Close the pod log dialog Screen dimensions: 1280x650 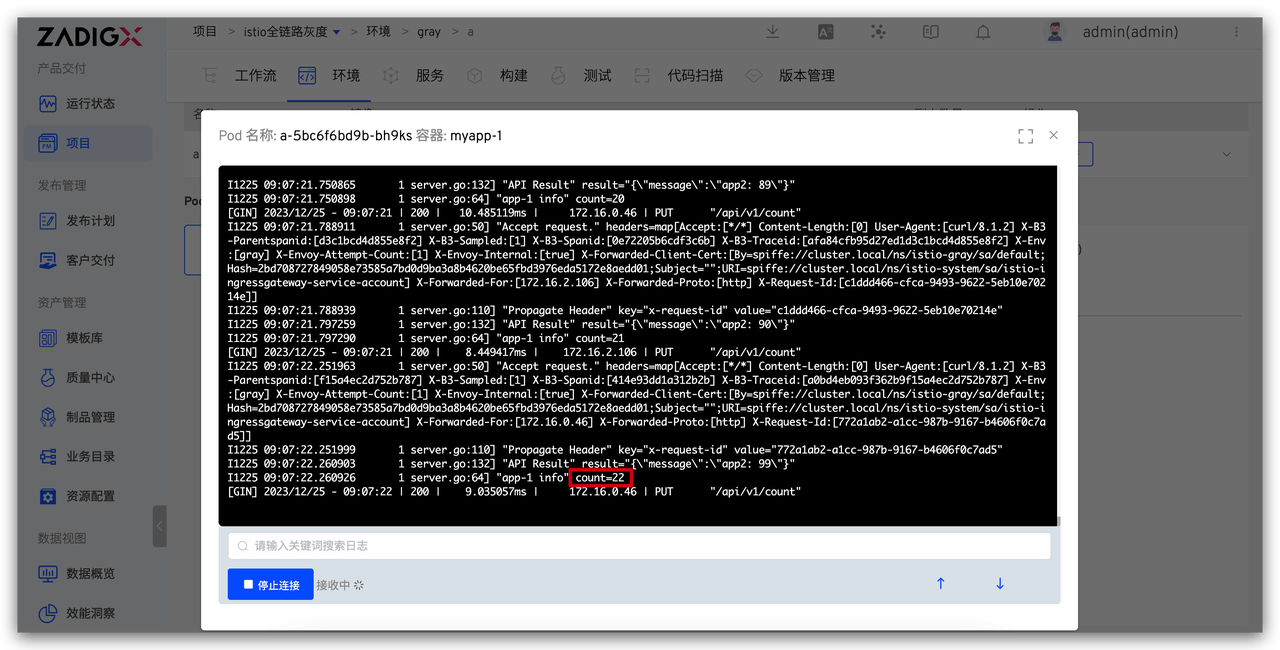point(1053,135)
